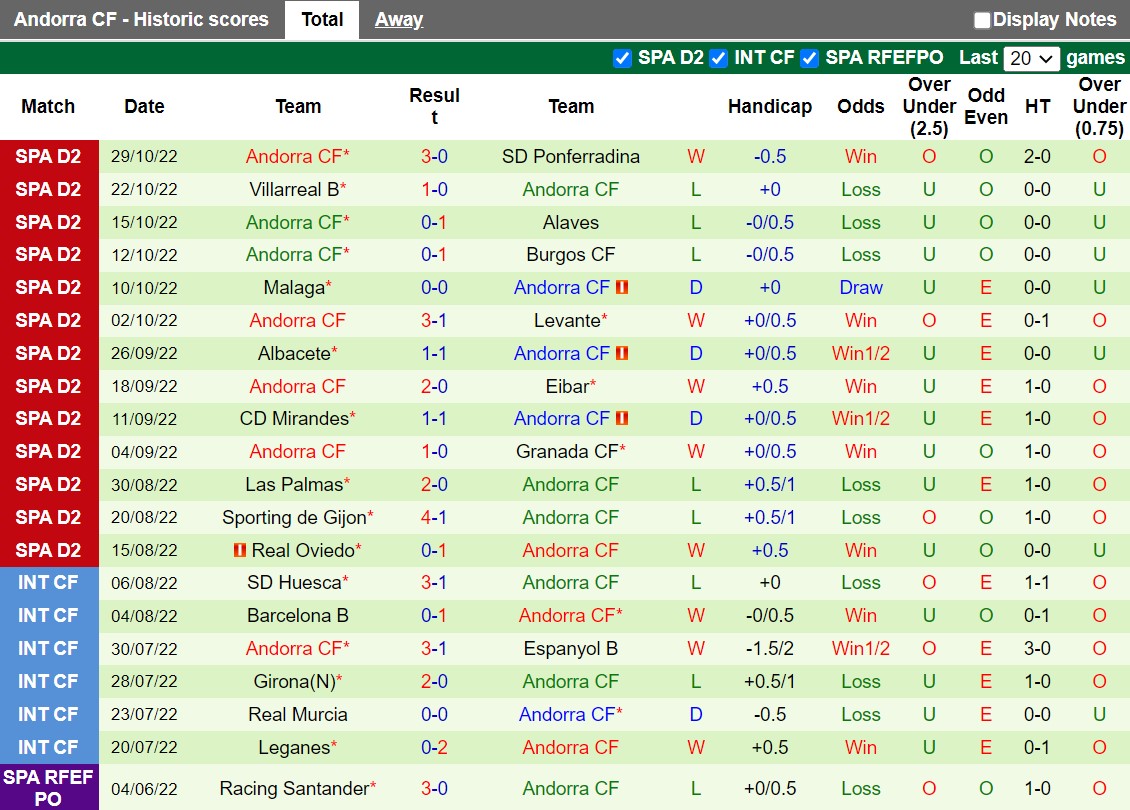Click red card icon next to Malaga opponent Andorra CF

point(622,288)
